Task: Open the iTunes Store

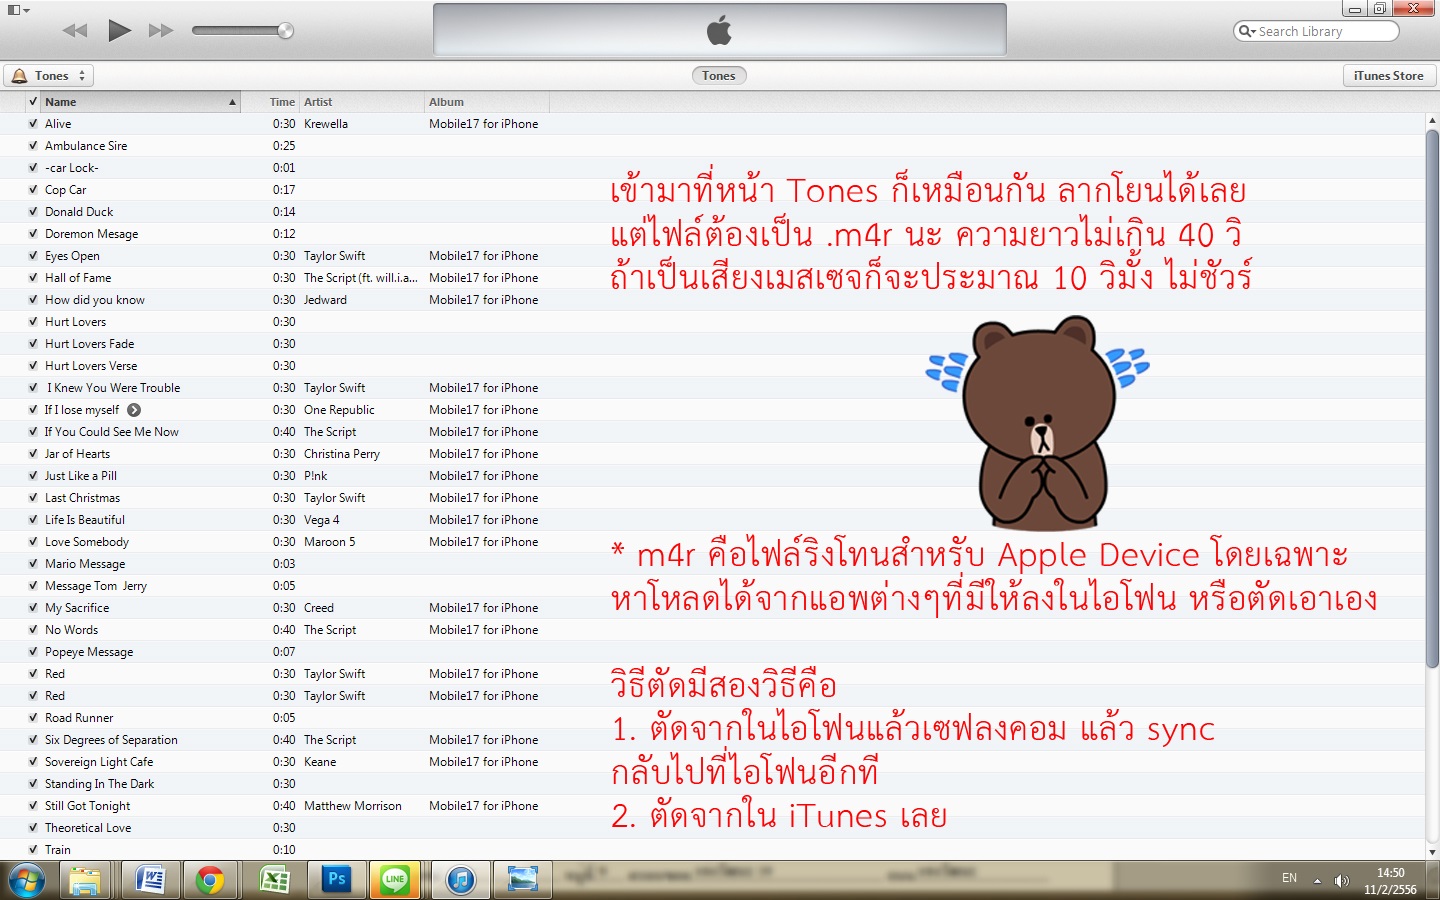Action: tap(1388, 76)
